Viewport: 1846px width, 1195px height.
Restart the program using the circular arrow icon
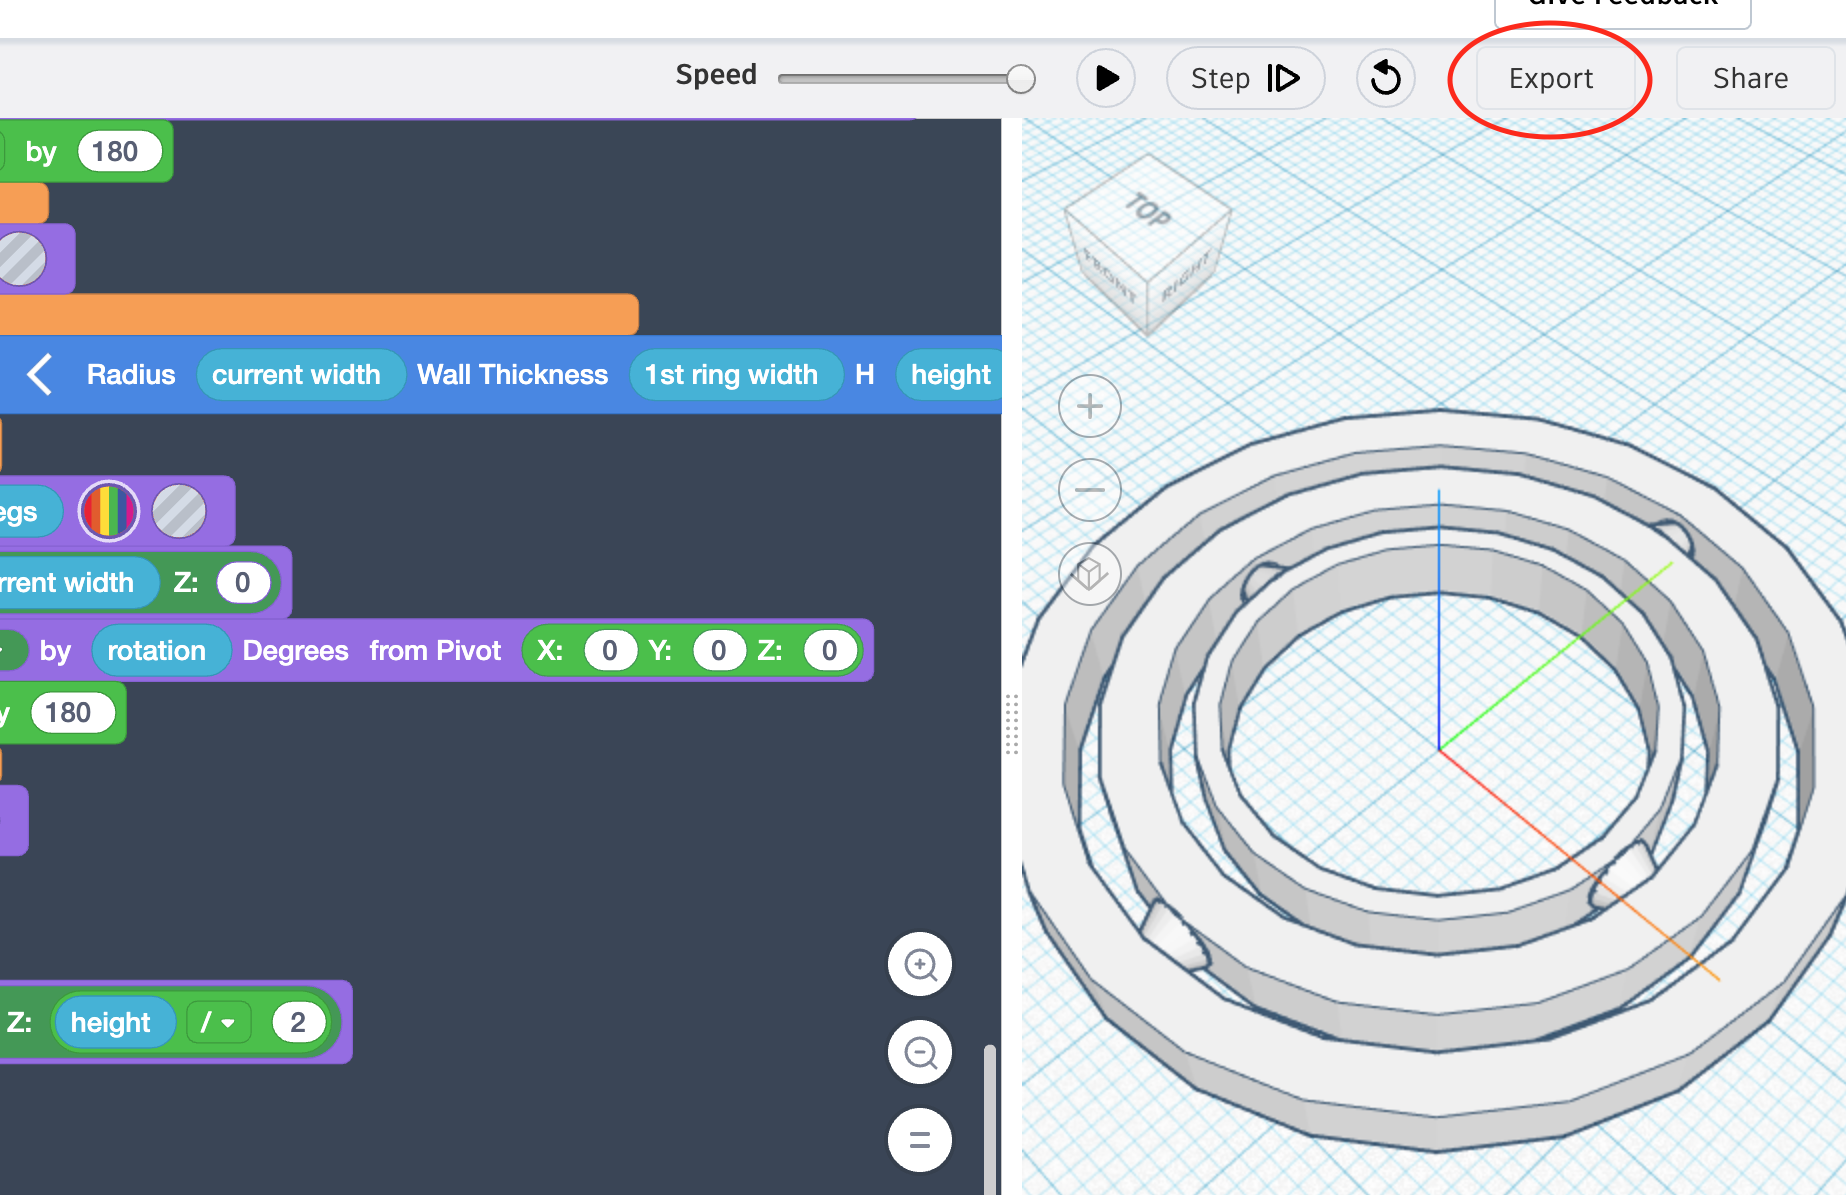click(x=1385, y=78)
